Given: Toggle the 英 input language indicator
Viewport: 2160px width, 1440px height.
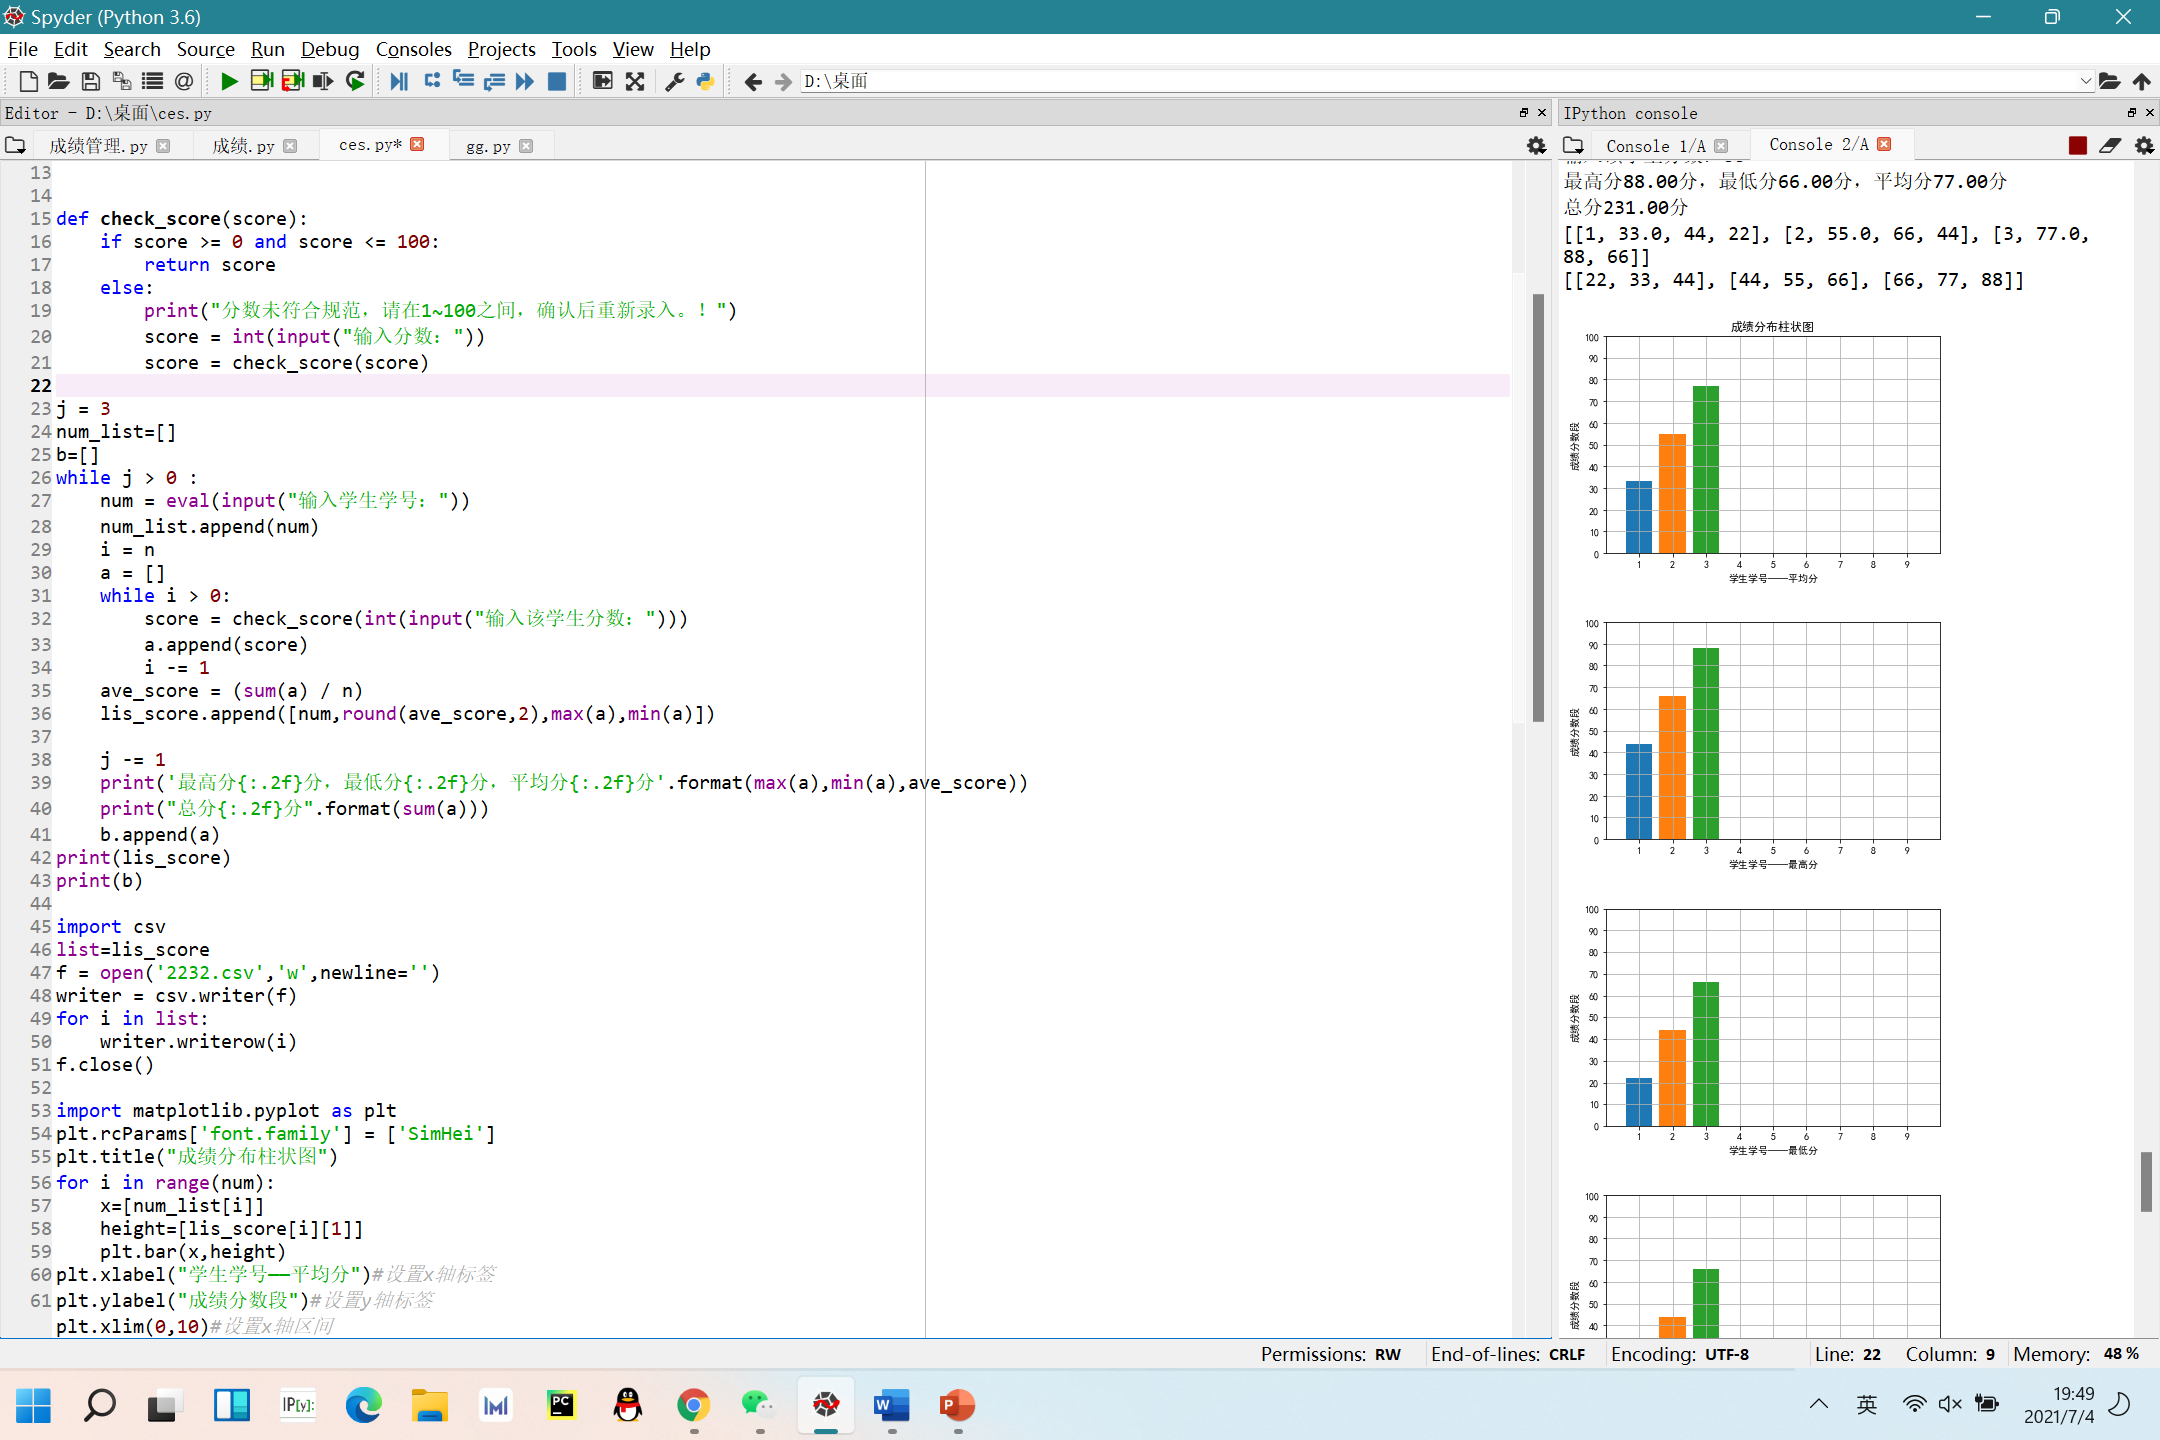Looking at the screenshot, I should tap(1866, 1404).
